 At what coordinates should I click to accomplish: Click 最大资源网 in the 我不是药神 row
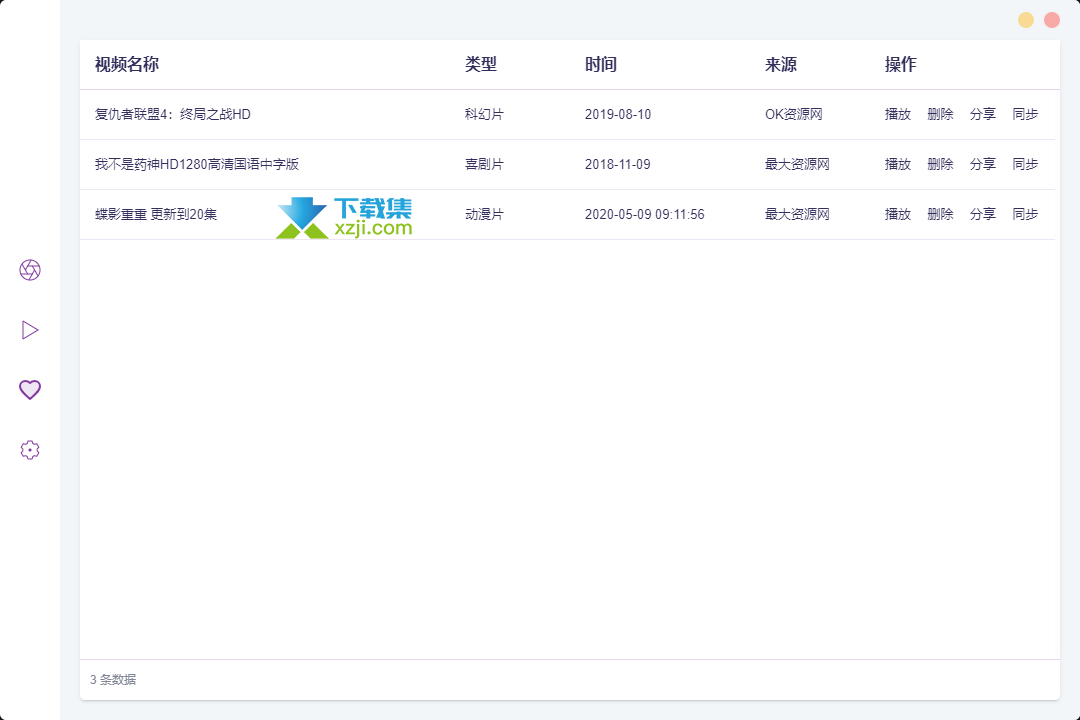pyautogui.click(x=797, y=164)
